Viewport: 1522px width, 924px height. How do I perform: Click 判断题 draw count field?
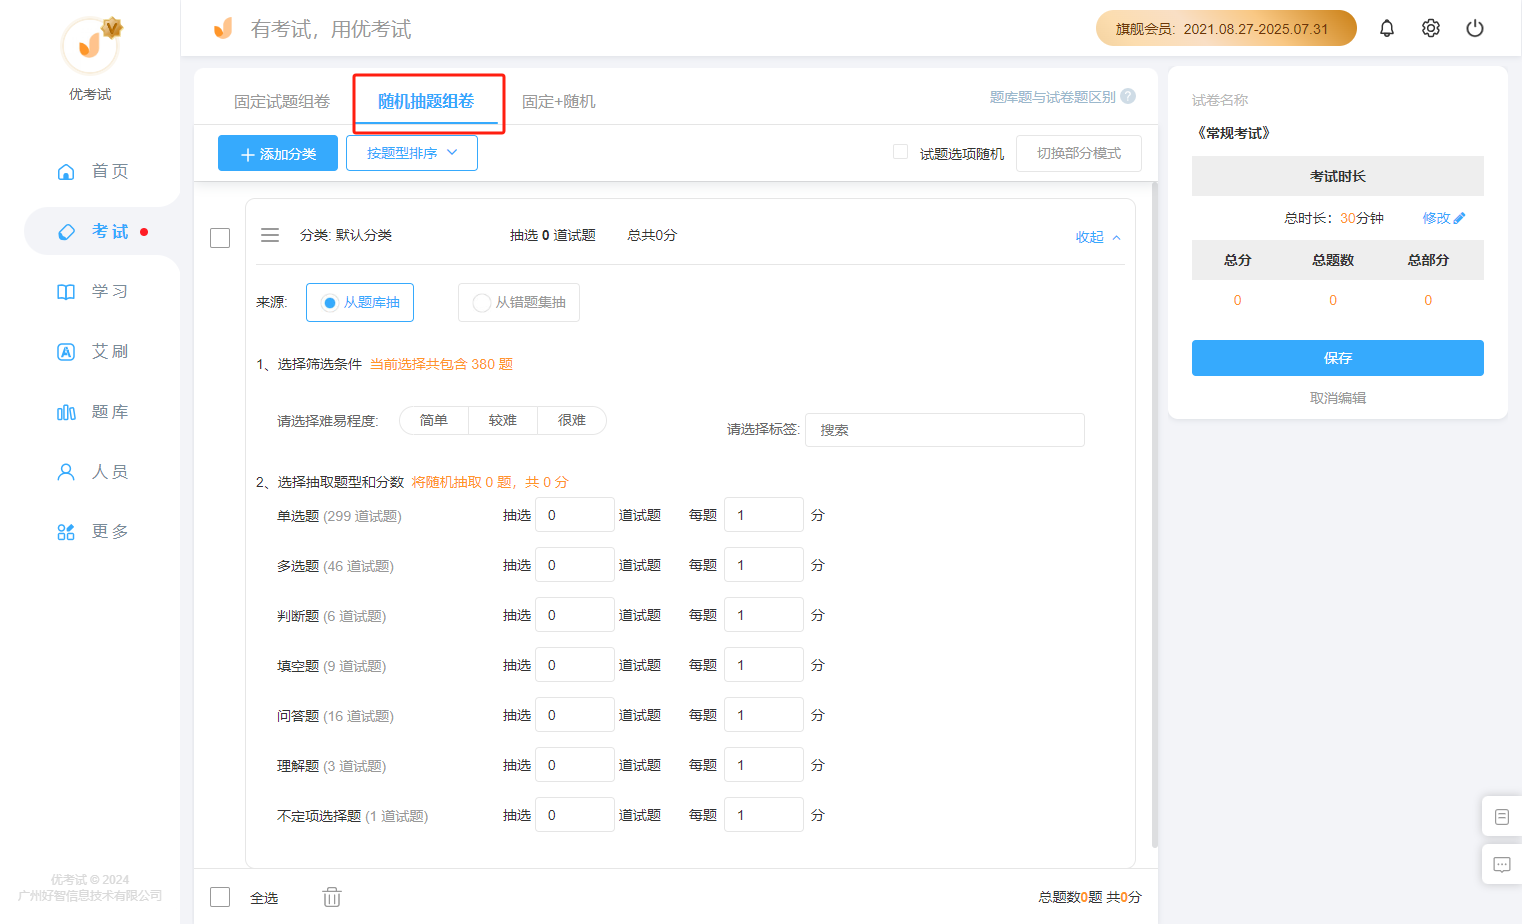[x=575, y=615]
